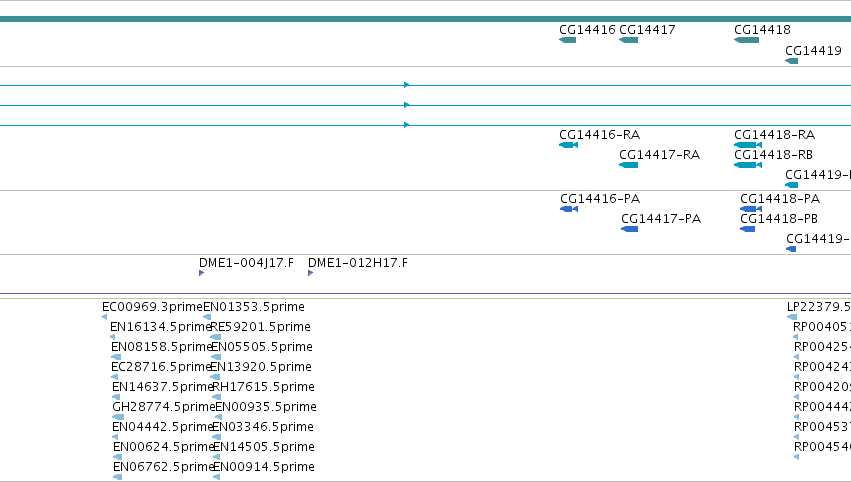The image size is (851, 482).
Task: Click the CG14417 gene arrow glyph
Action: [x=628, y=40]
